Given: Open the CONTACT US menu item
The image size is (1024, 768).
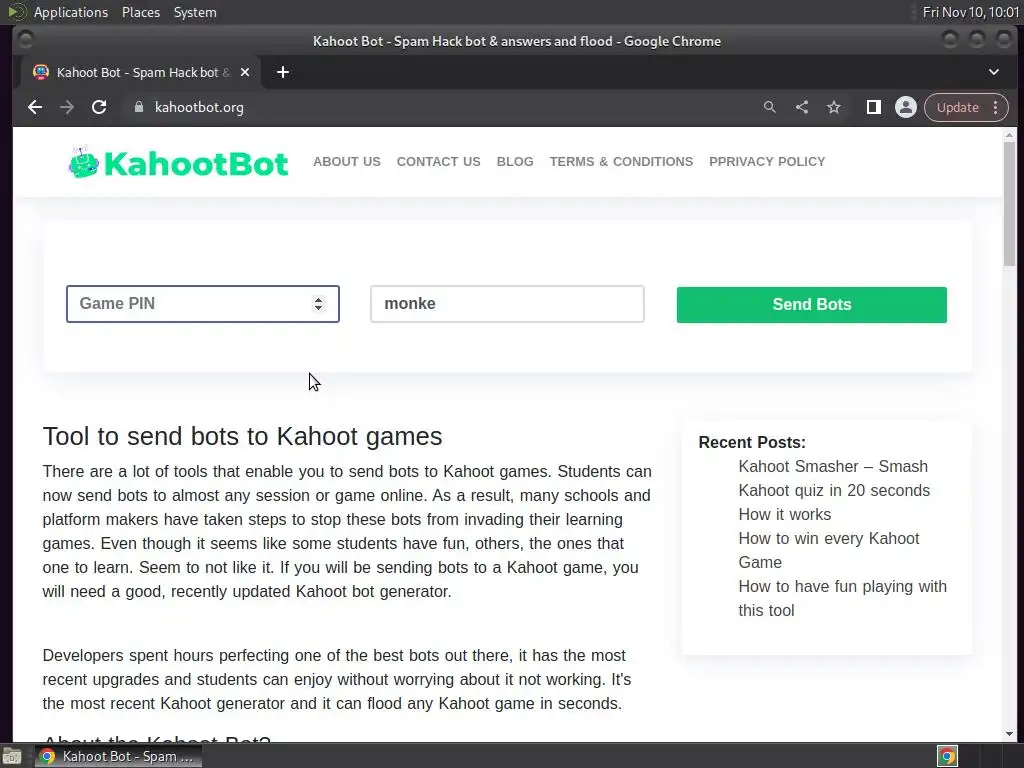Looking at the screenshot, I should (x=439, y=161).
